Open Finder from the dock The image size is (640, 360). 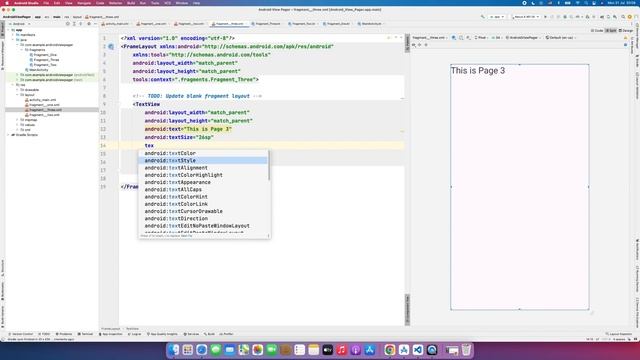click(174, 350)
